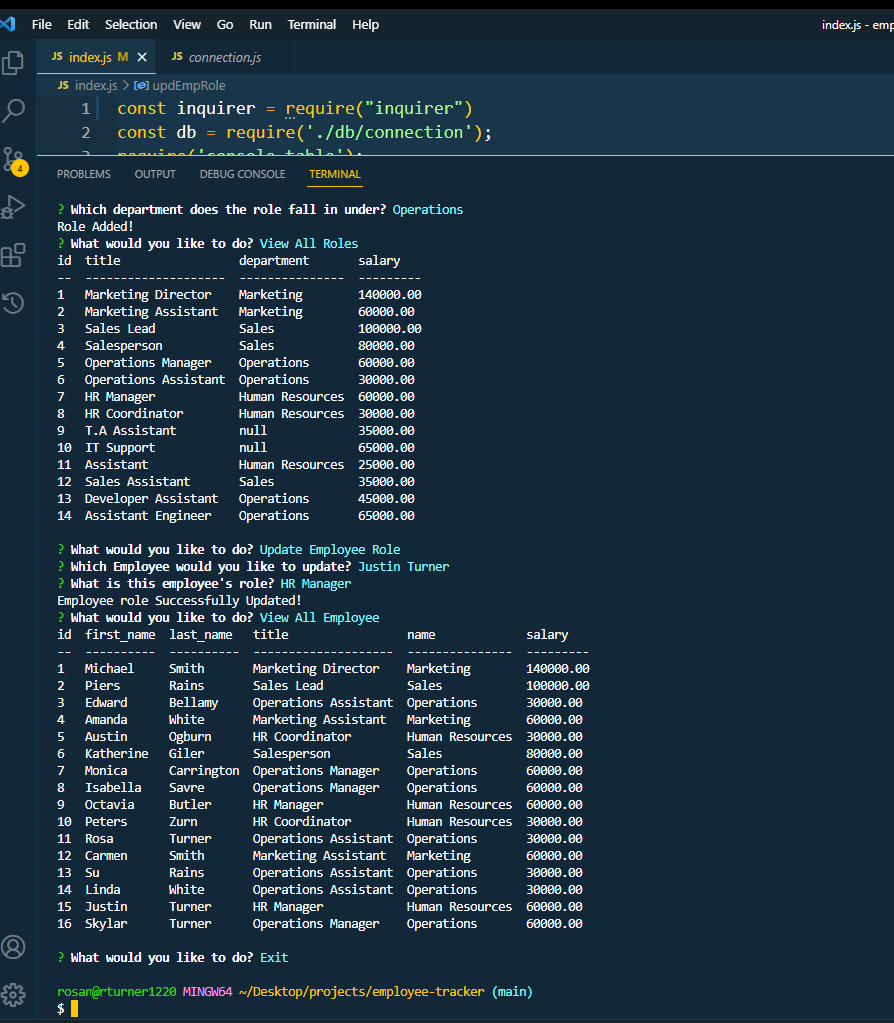Click the 'department' column header in roles table
This screenshot has height=1023, width=894.
273,260
